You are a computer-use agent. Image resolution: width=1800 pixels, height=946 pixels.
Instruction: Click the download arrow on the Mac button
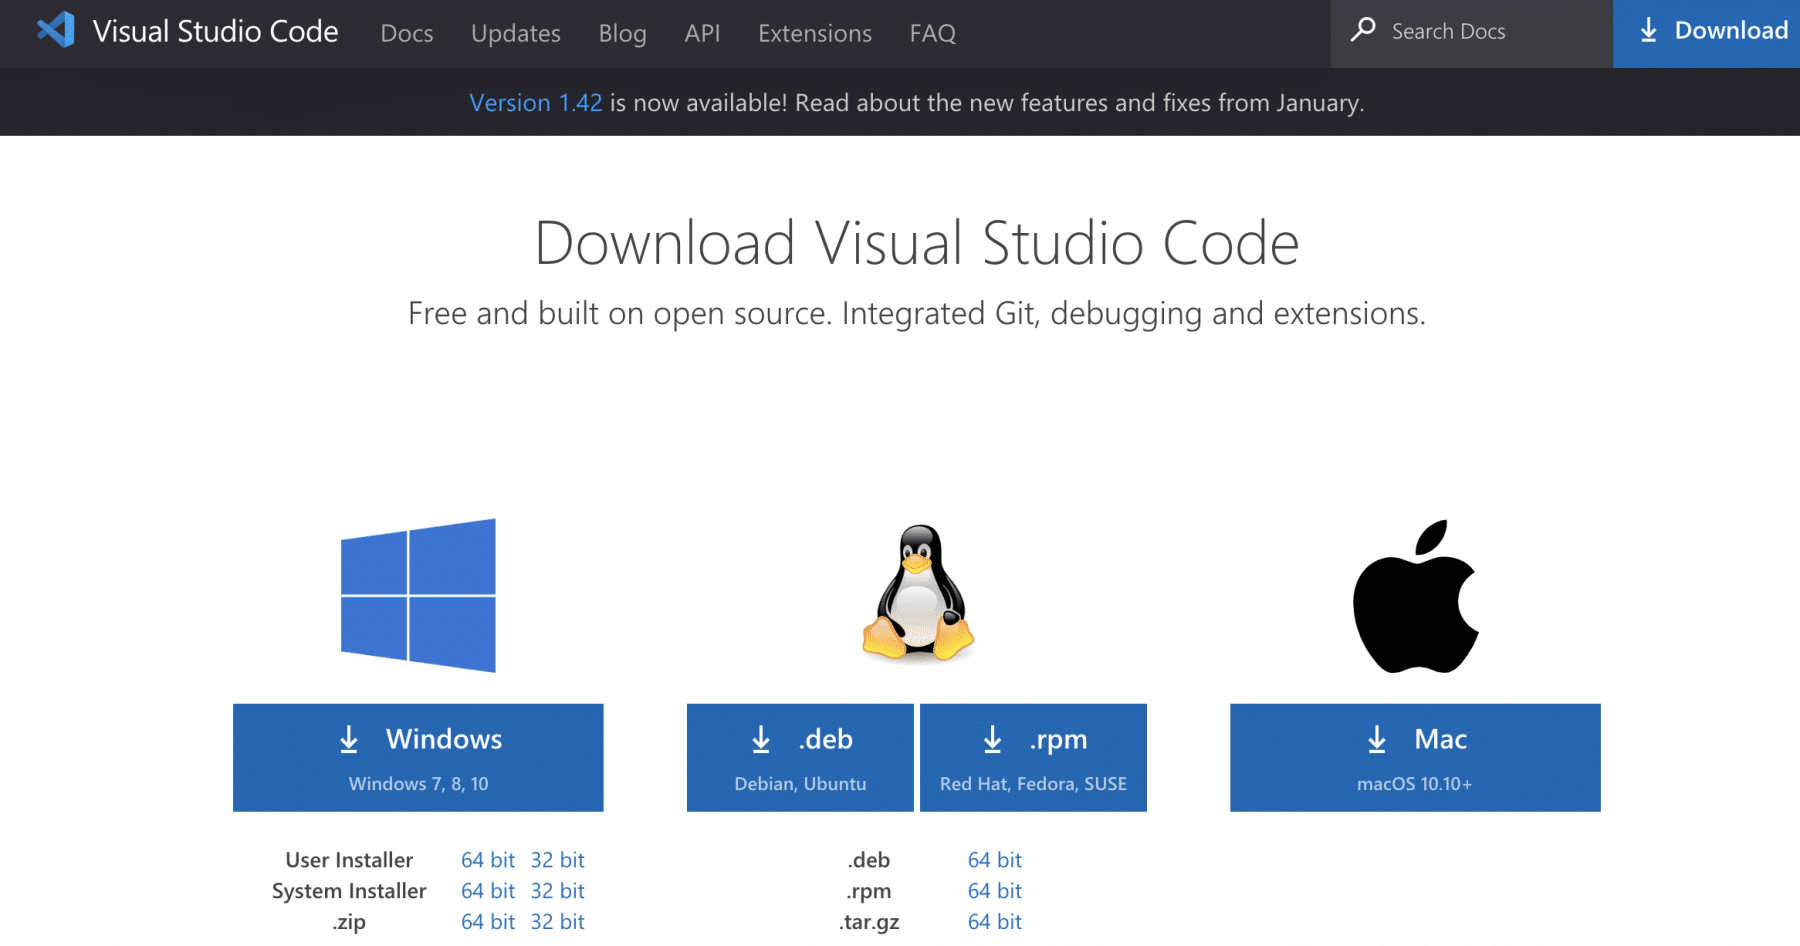(1377, 740)
